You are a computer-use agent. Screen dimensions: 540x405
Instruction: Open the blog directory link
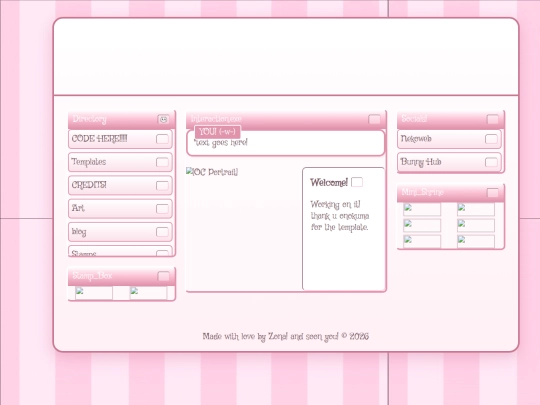tap(120, 231)
